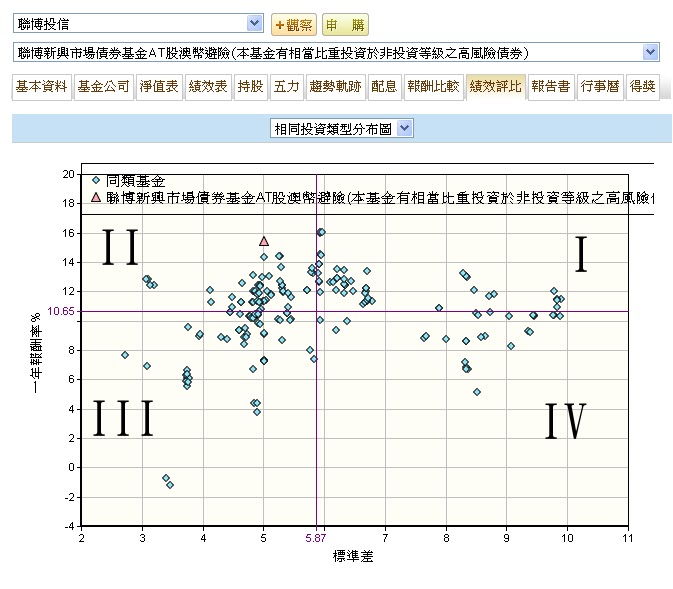Click the quadrant III label
Viewport: 673px width, 589px height.
[123, 418]
